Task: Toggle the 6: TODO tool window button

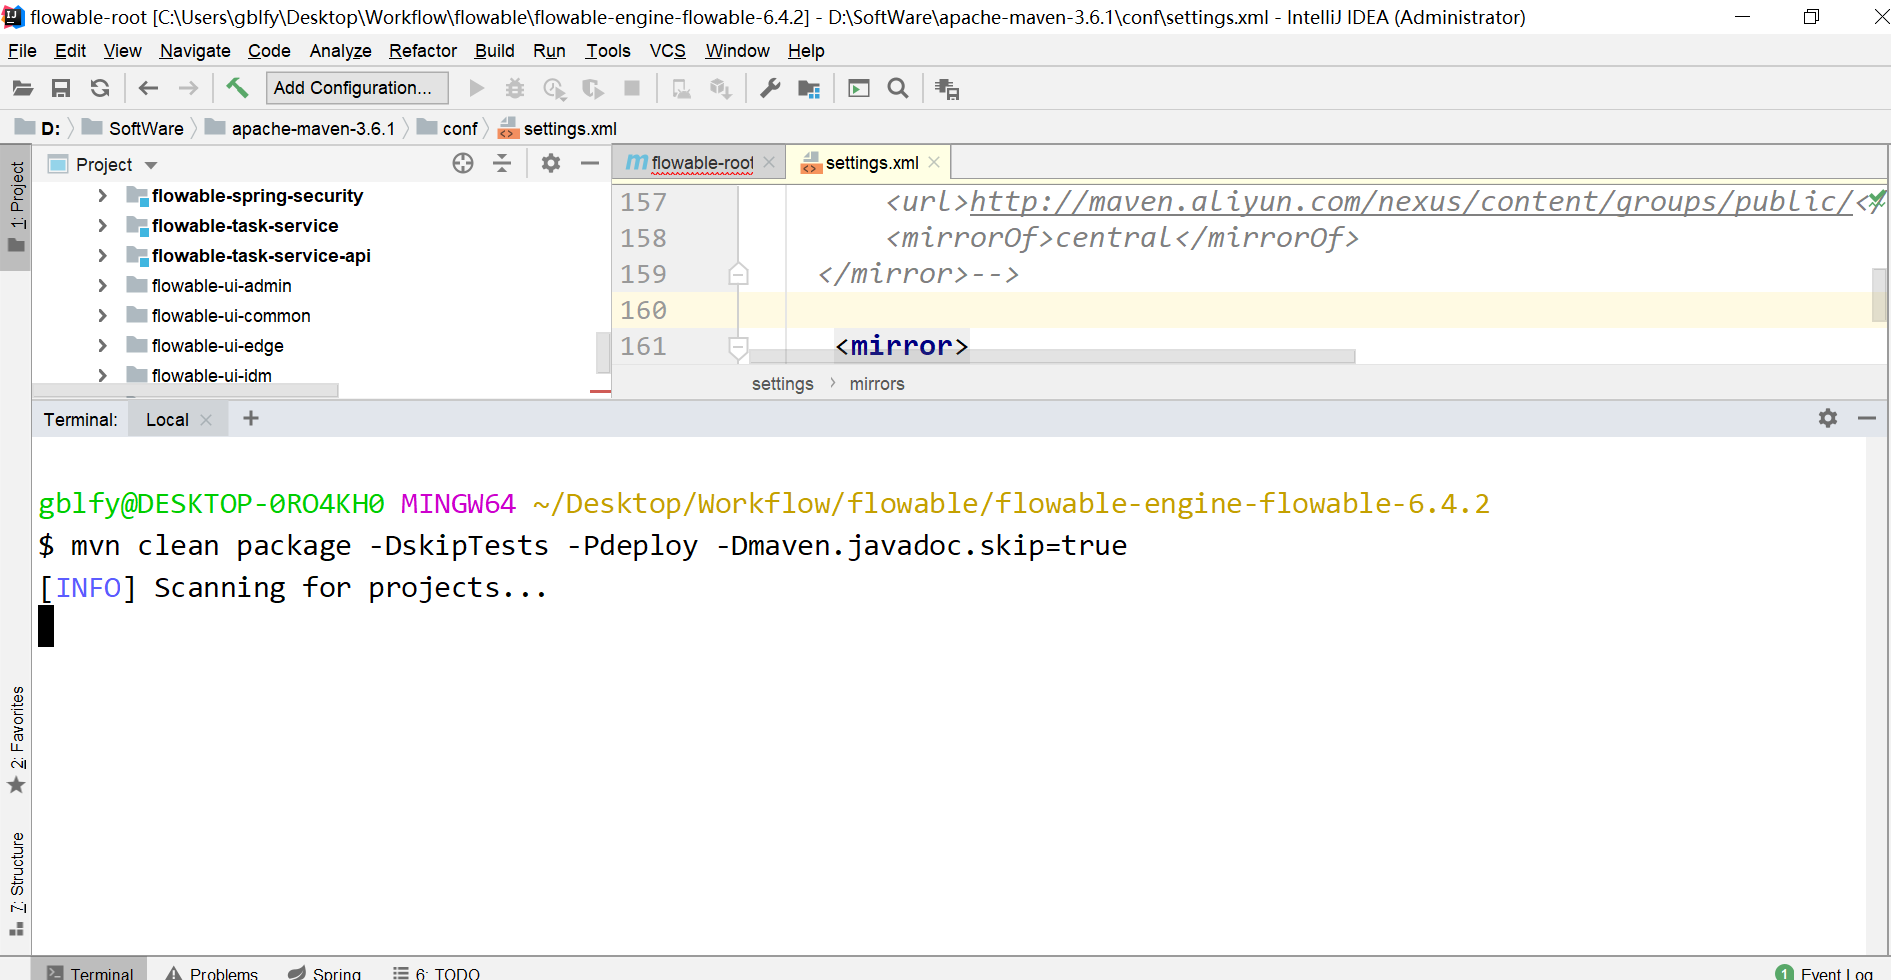Action: [436, 972]
